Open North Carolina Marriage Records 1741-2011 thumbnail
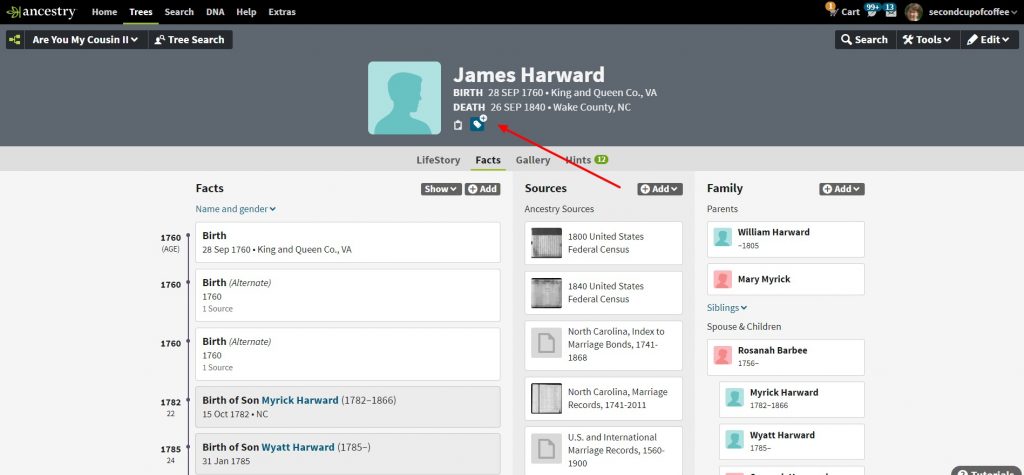This screenshot has width=1024, height=475. [546, 399]
